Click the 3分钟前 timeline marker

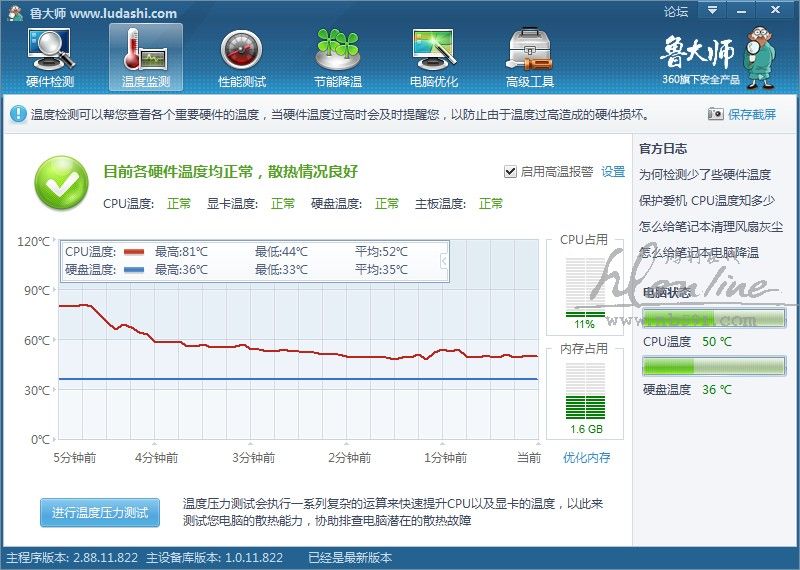pos(254,458)
